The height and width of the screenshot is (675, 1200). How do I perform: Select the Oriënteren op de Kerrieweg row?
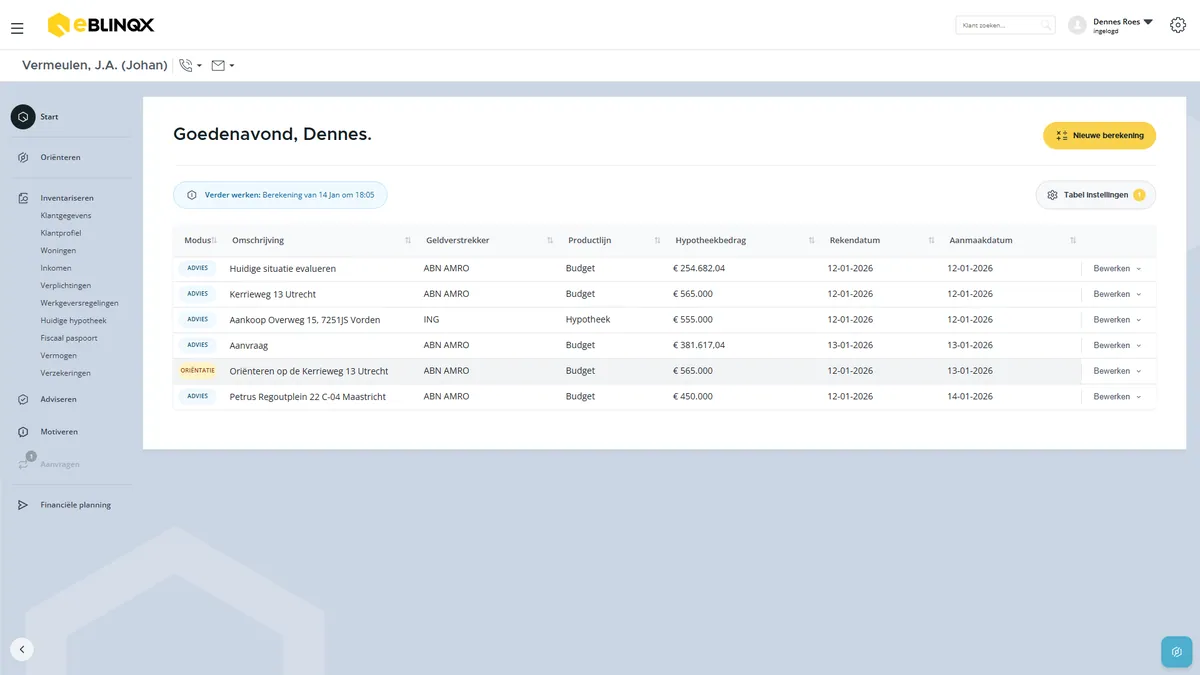coord(664,371)
